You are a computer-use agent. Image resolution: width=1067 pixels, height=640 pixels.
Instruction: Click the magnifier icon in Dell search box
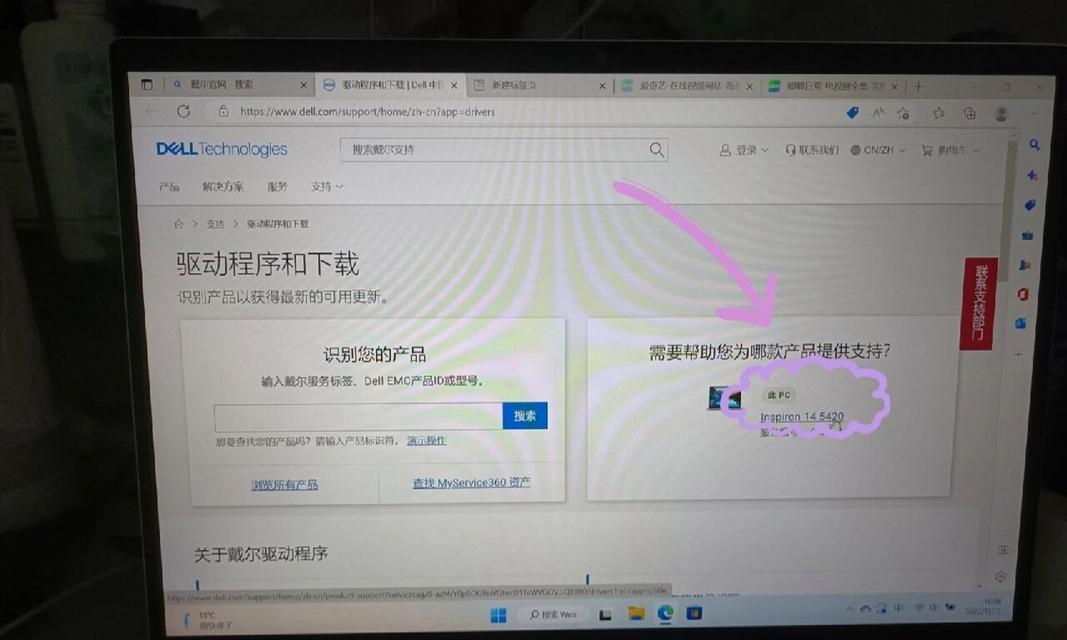pos(656,150)
